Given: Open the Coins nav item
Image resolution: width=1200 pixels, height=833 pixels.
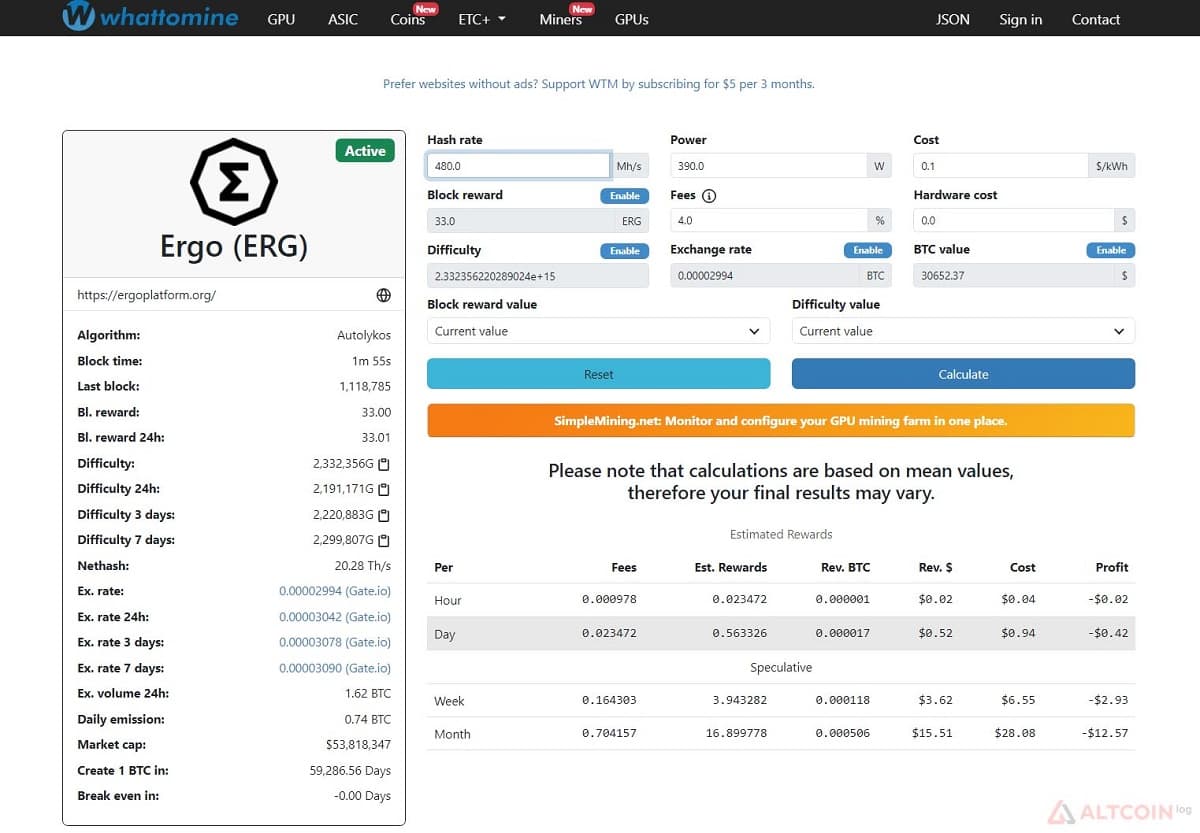Looking at the screenshot, I should [409, 19].
